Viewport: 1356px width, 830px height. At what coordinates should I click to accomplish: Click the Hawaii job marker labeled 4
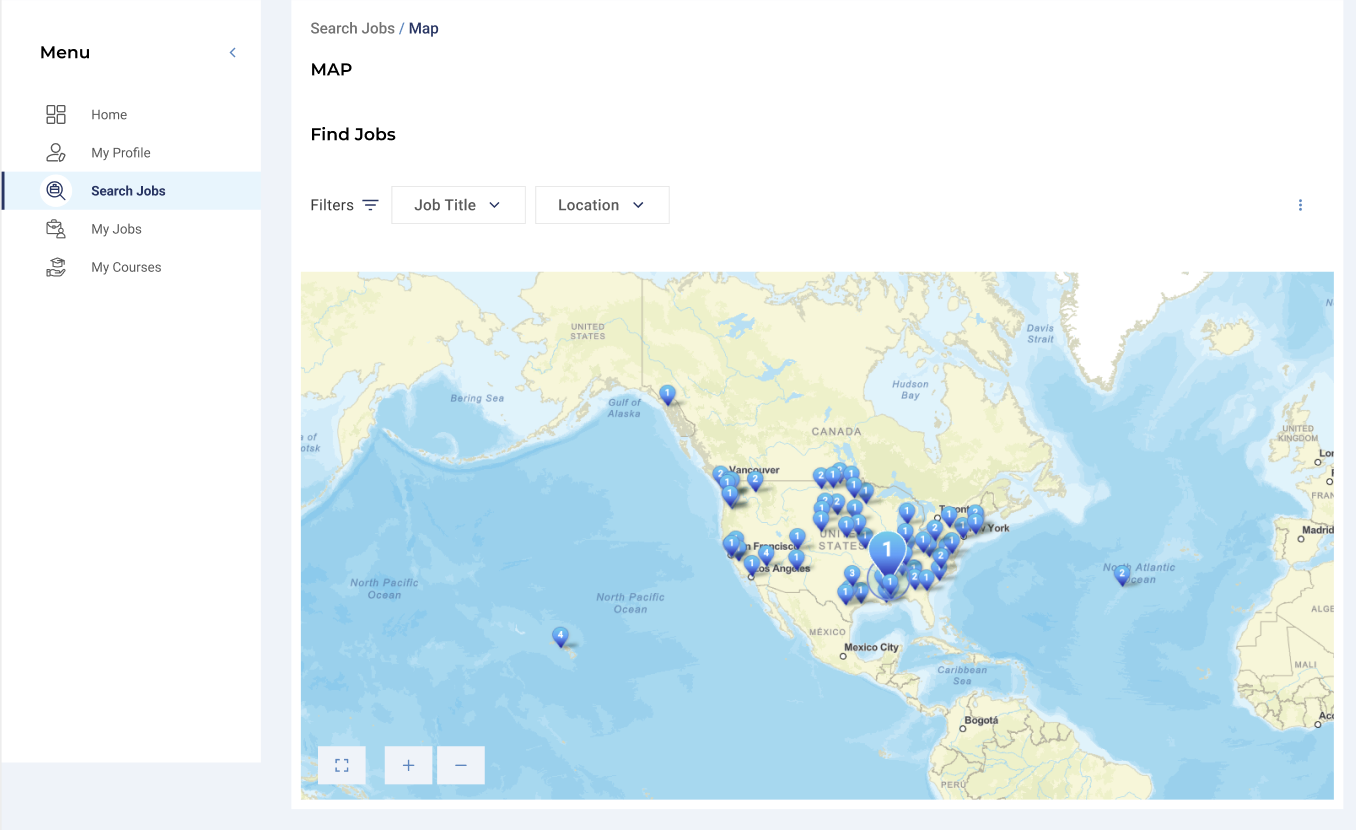pos(561,636)
